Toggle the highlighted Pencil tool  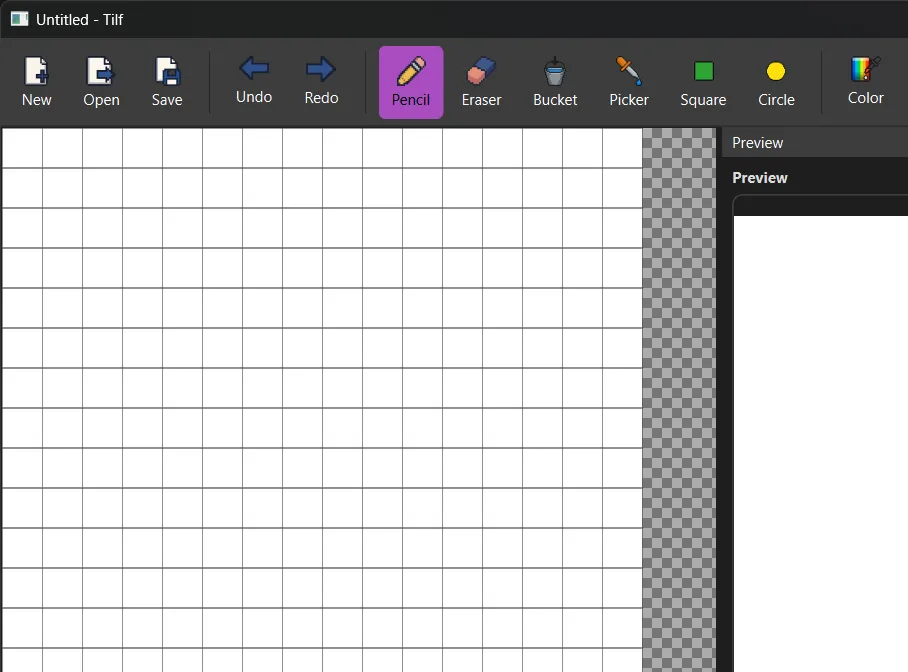point(411,82)
